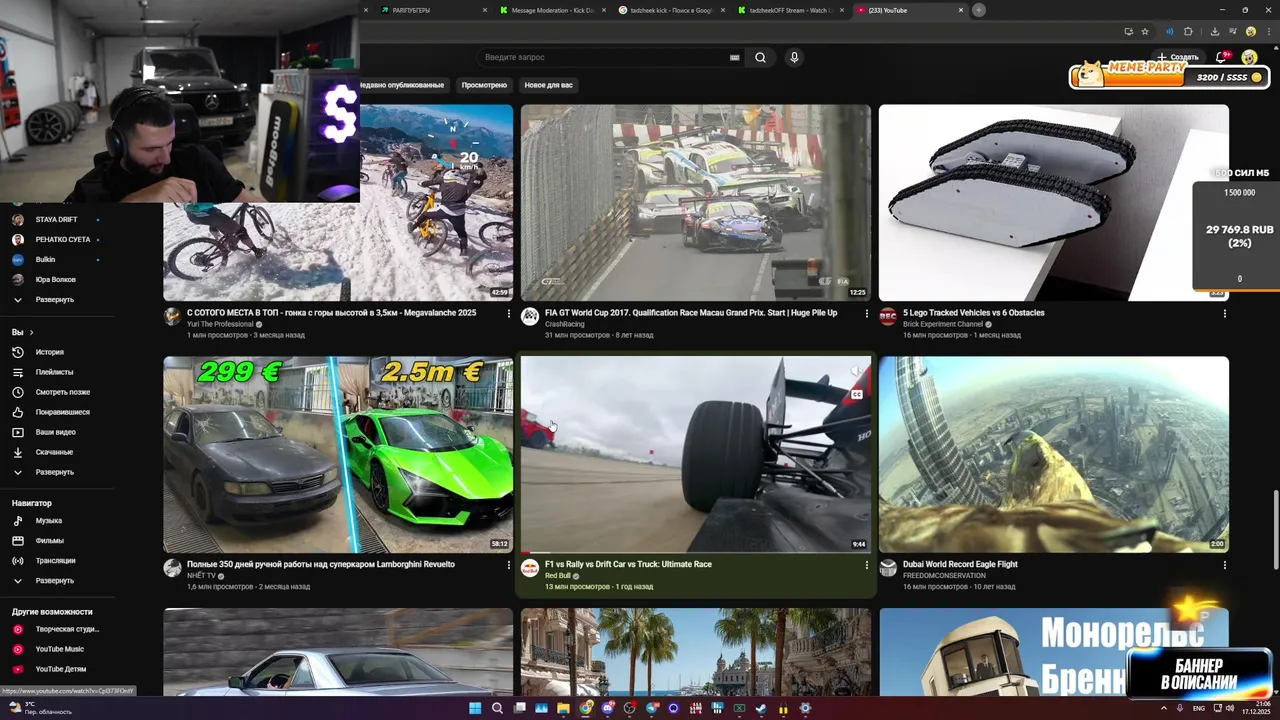Open STAYA DRIFT channel
The width and height of the screenshot is (1280, 720).
pos(56,219)
